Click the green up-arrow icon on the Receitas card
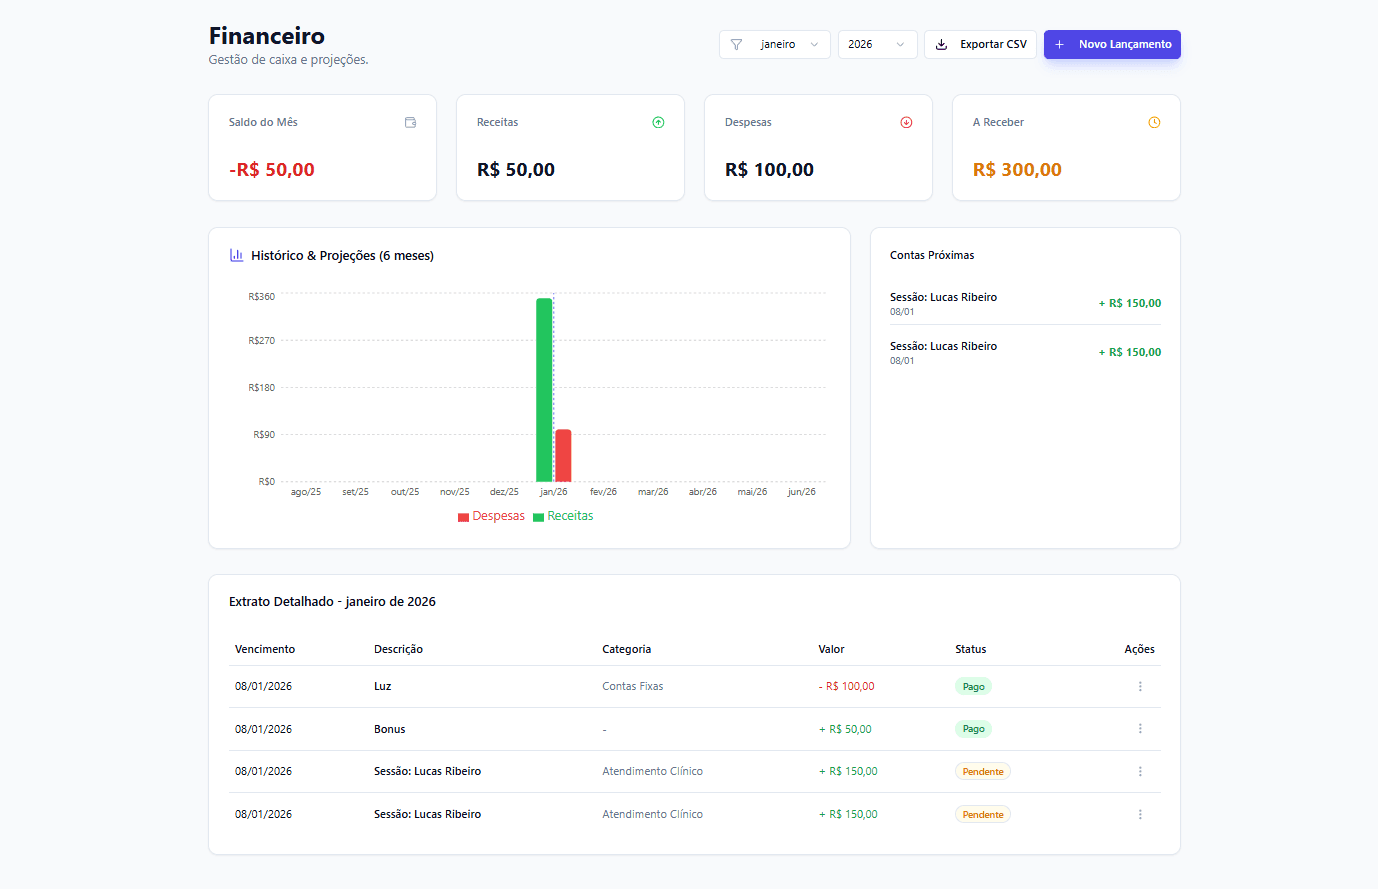This screenshot has height=889, width=1378. 658,122
